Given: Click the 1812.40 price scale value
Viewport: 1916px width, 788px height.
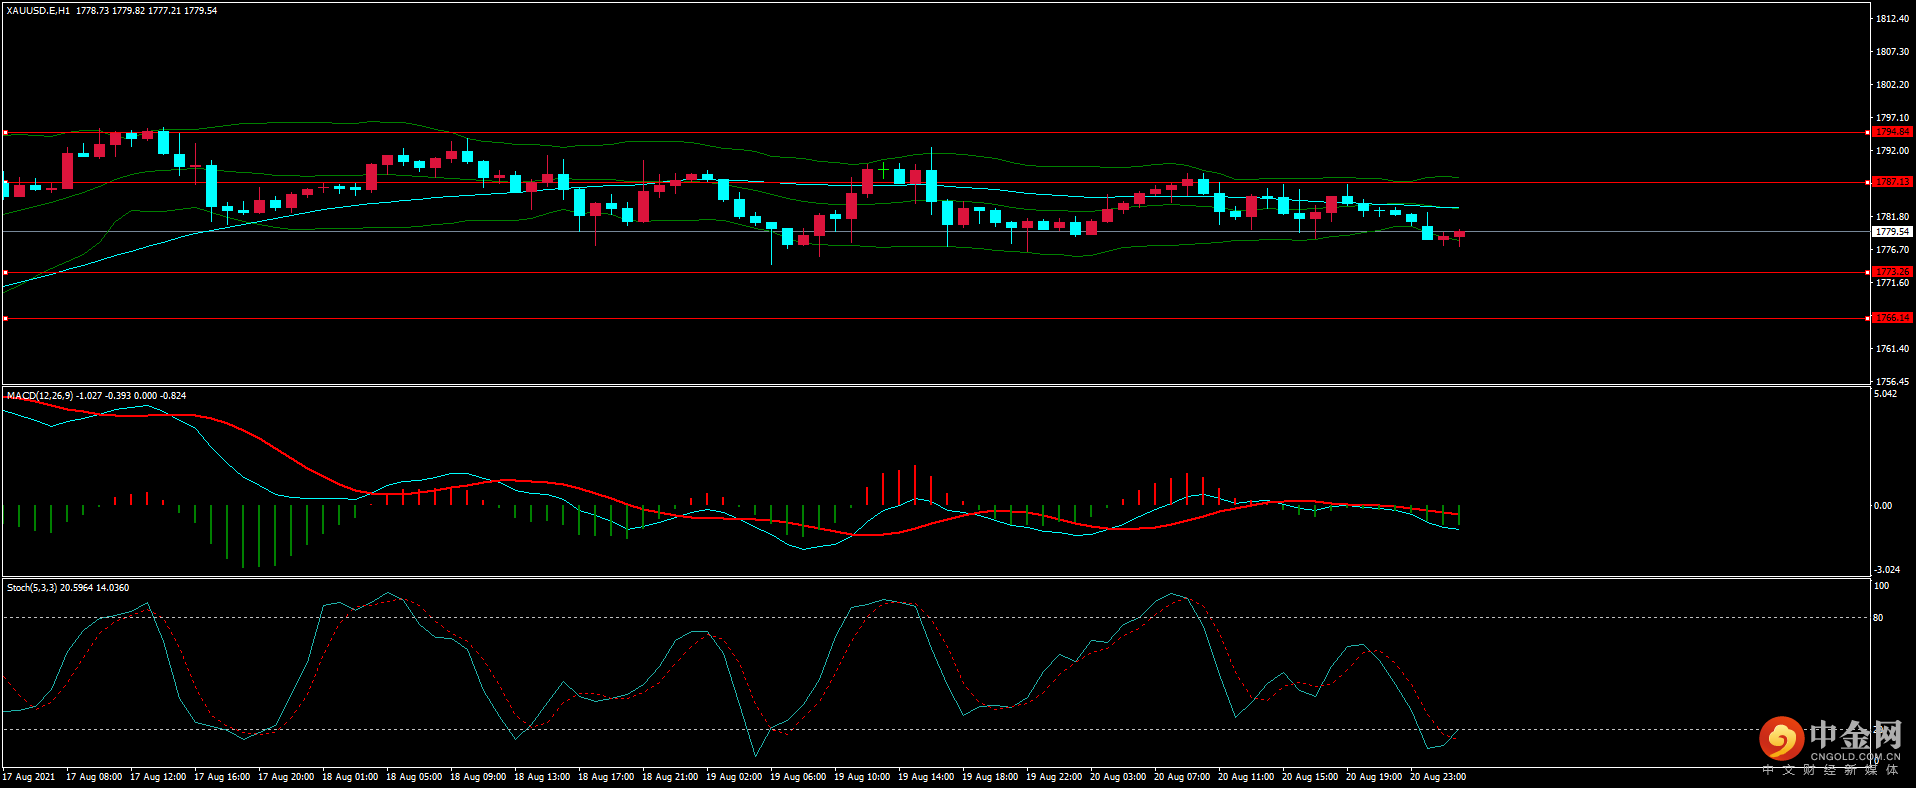Looking at the screenshot, I should pyautogui.click(x=1892, y=19).
